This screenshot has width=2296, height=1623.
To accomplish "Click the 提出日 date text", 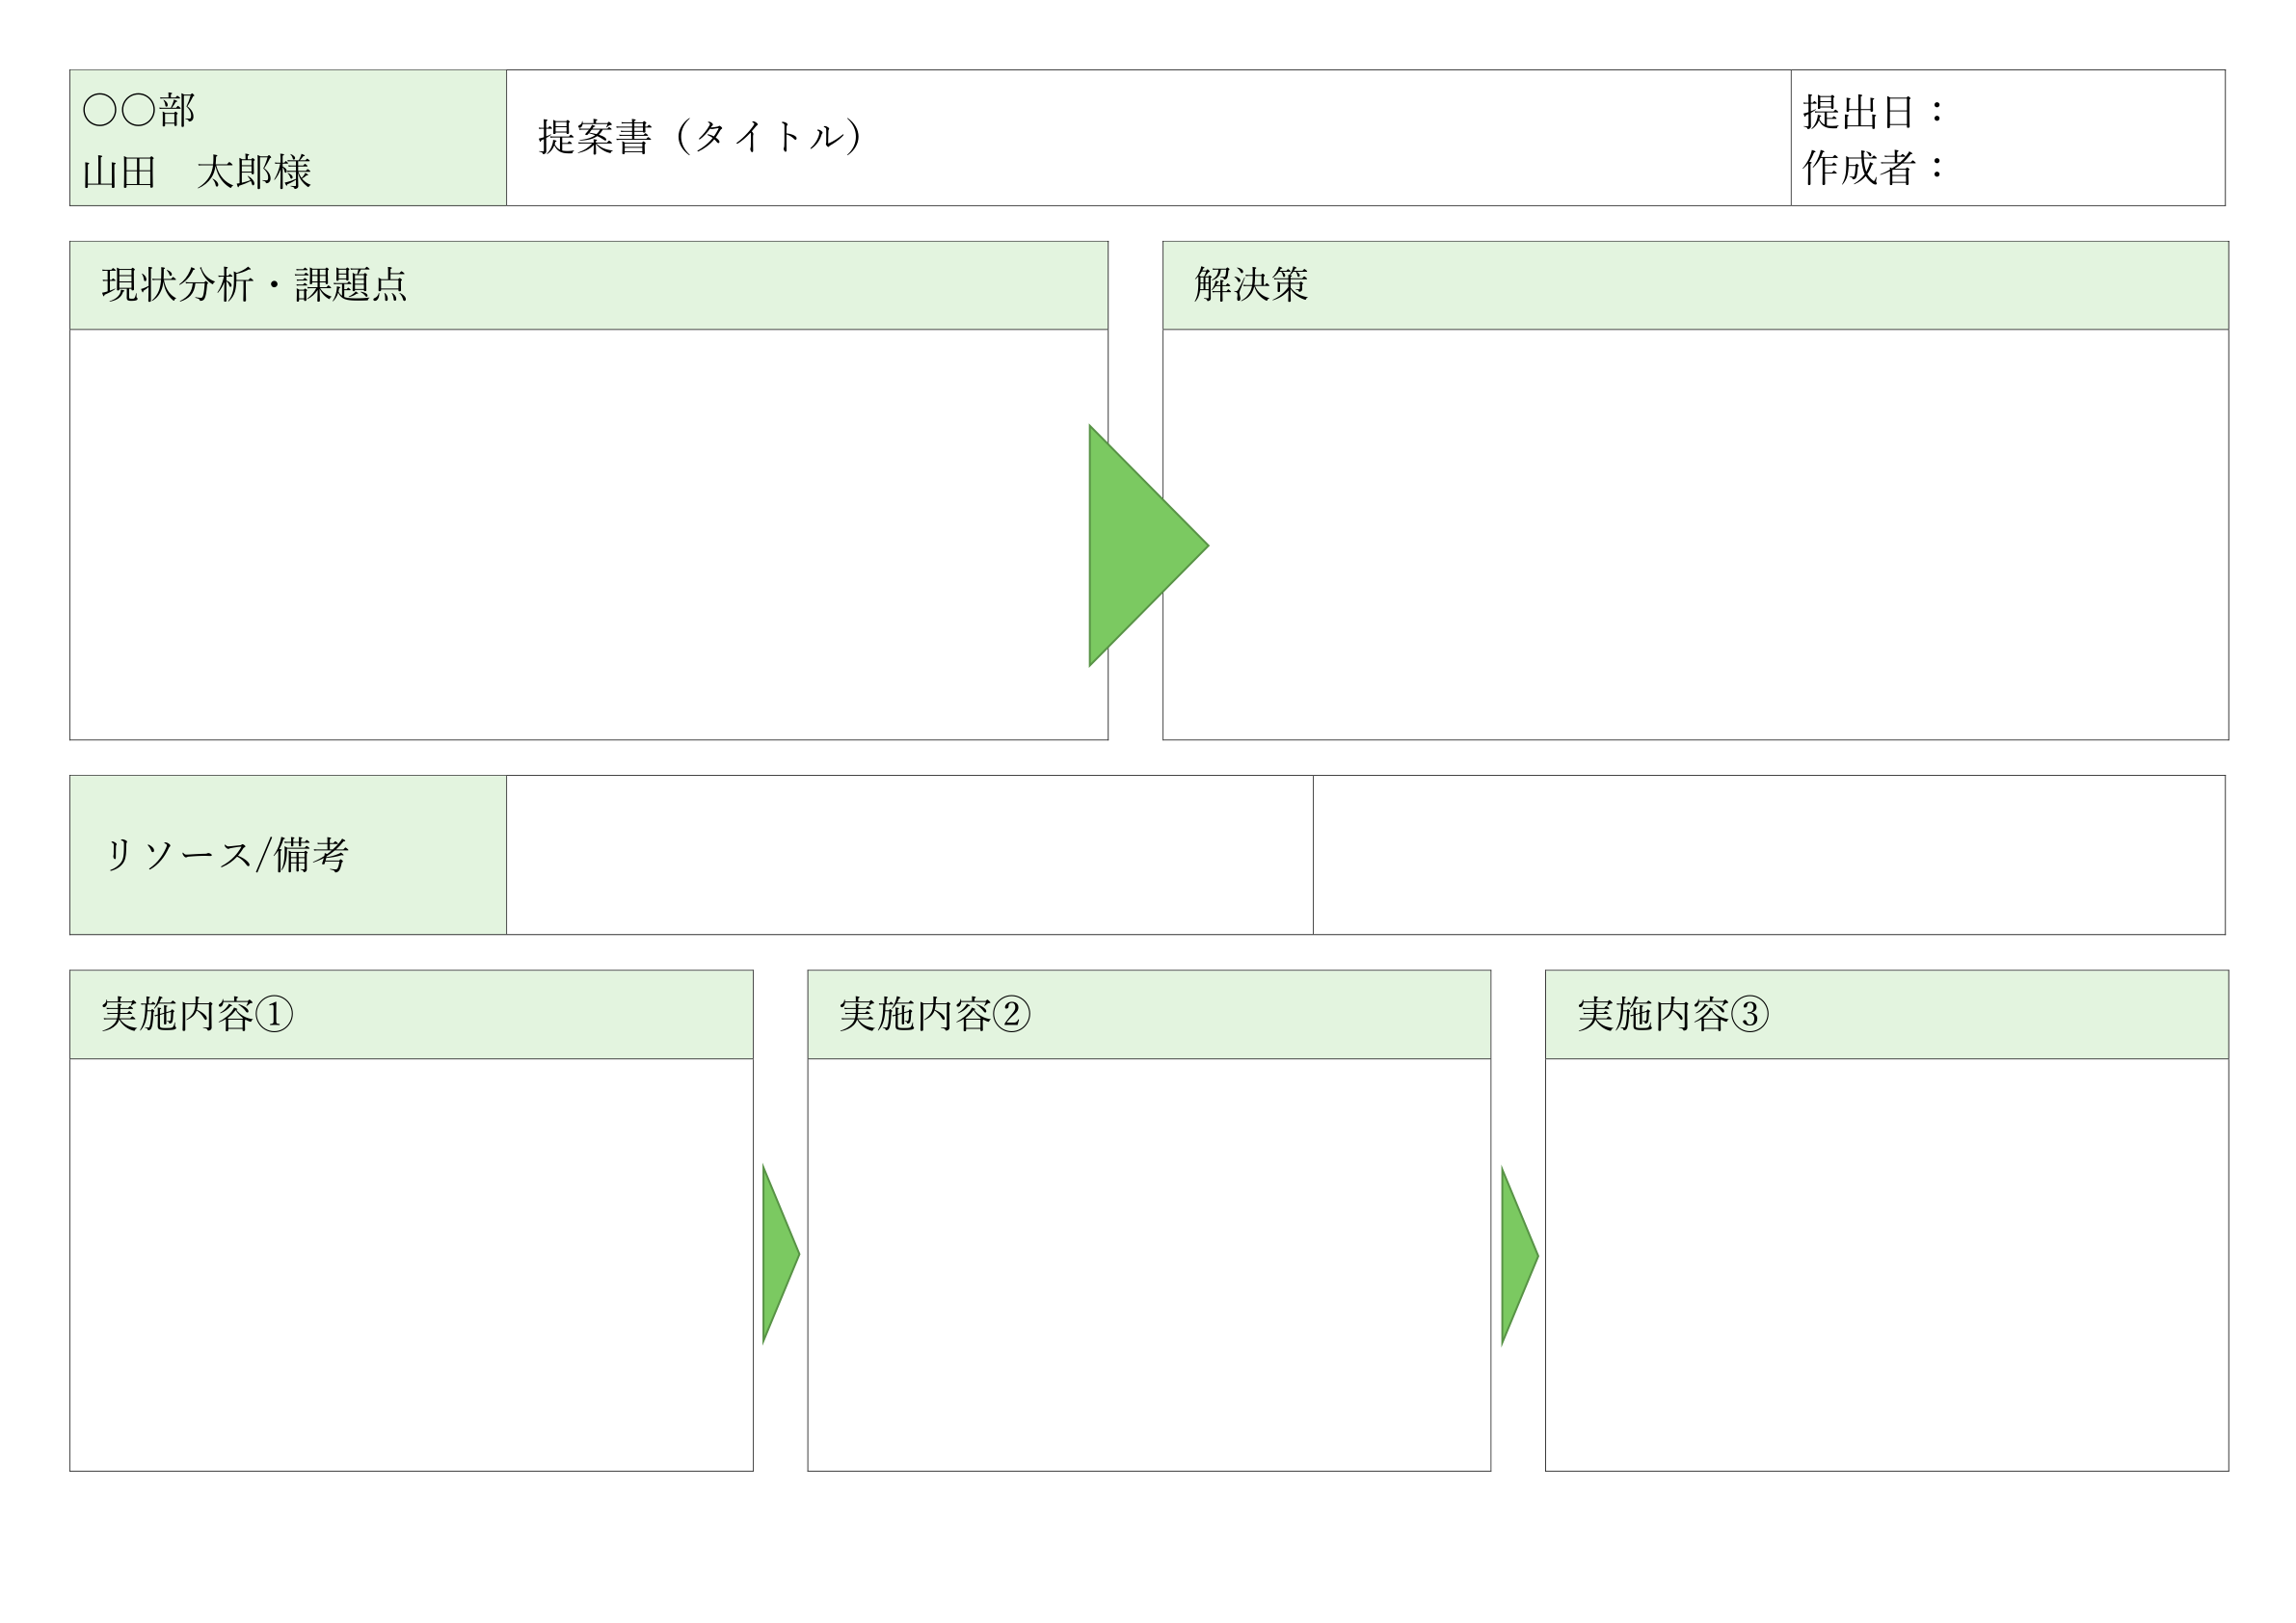I will (1872, 112).
